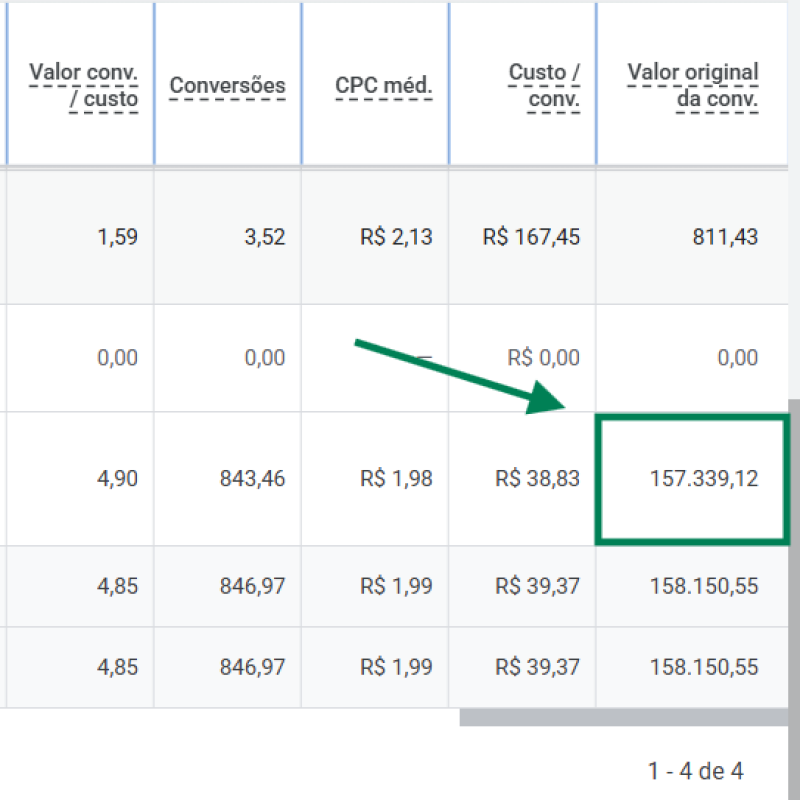Image resolution: width=800 pixels, height=800 pixels.
Task: Click the Custo / conv. column header
Action: 544,85
